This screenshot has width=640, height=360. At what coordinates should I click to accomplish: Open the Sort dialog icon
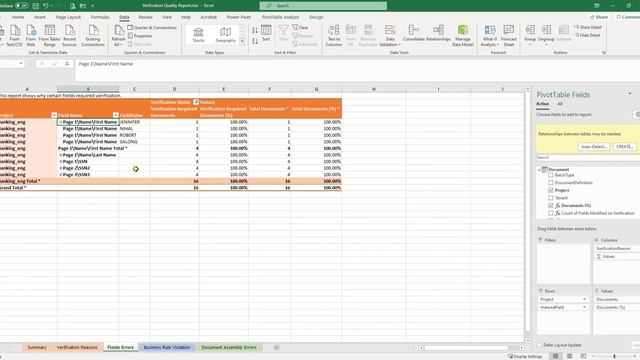click(266, 31)
